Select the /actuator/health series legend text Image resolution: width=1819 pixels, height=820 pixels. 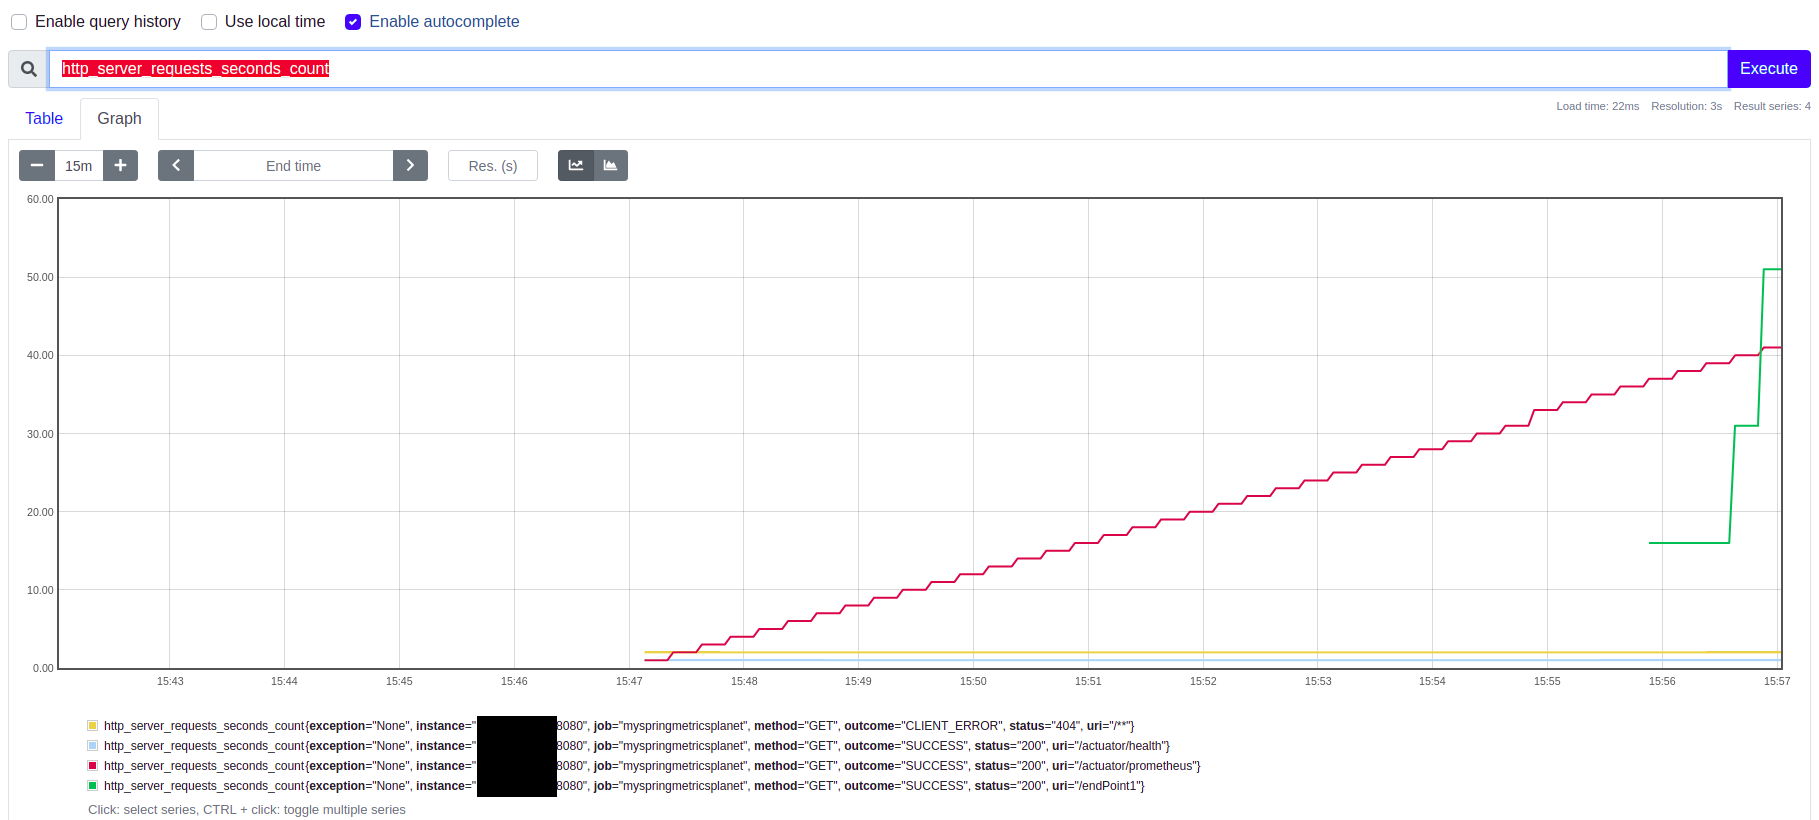[637, 746]
